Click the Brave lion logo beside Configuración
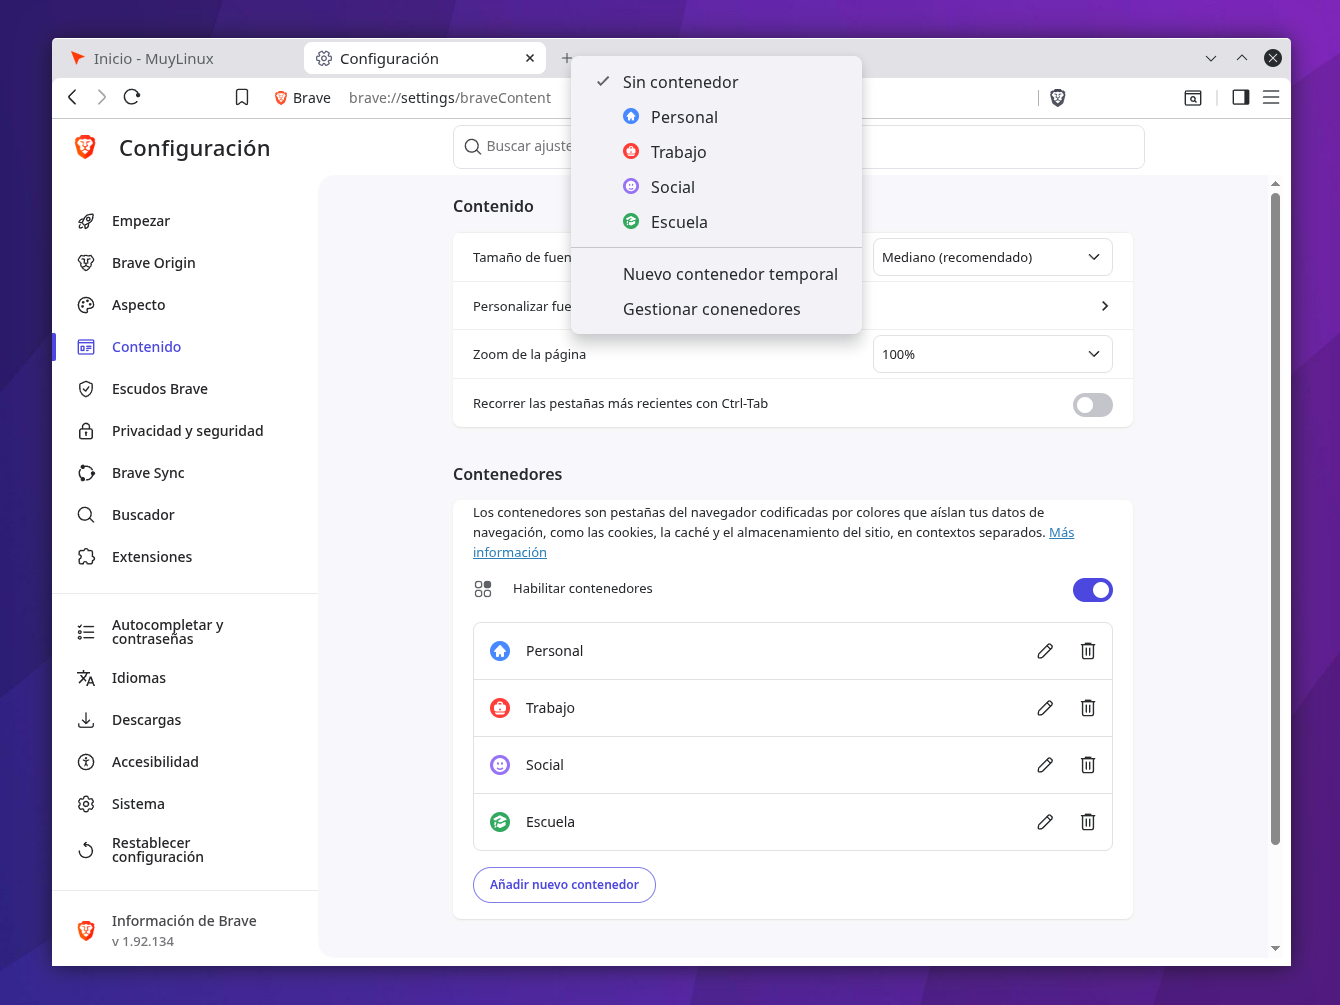Screen dimensions: 1340x1005 coord(86,147)
